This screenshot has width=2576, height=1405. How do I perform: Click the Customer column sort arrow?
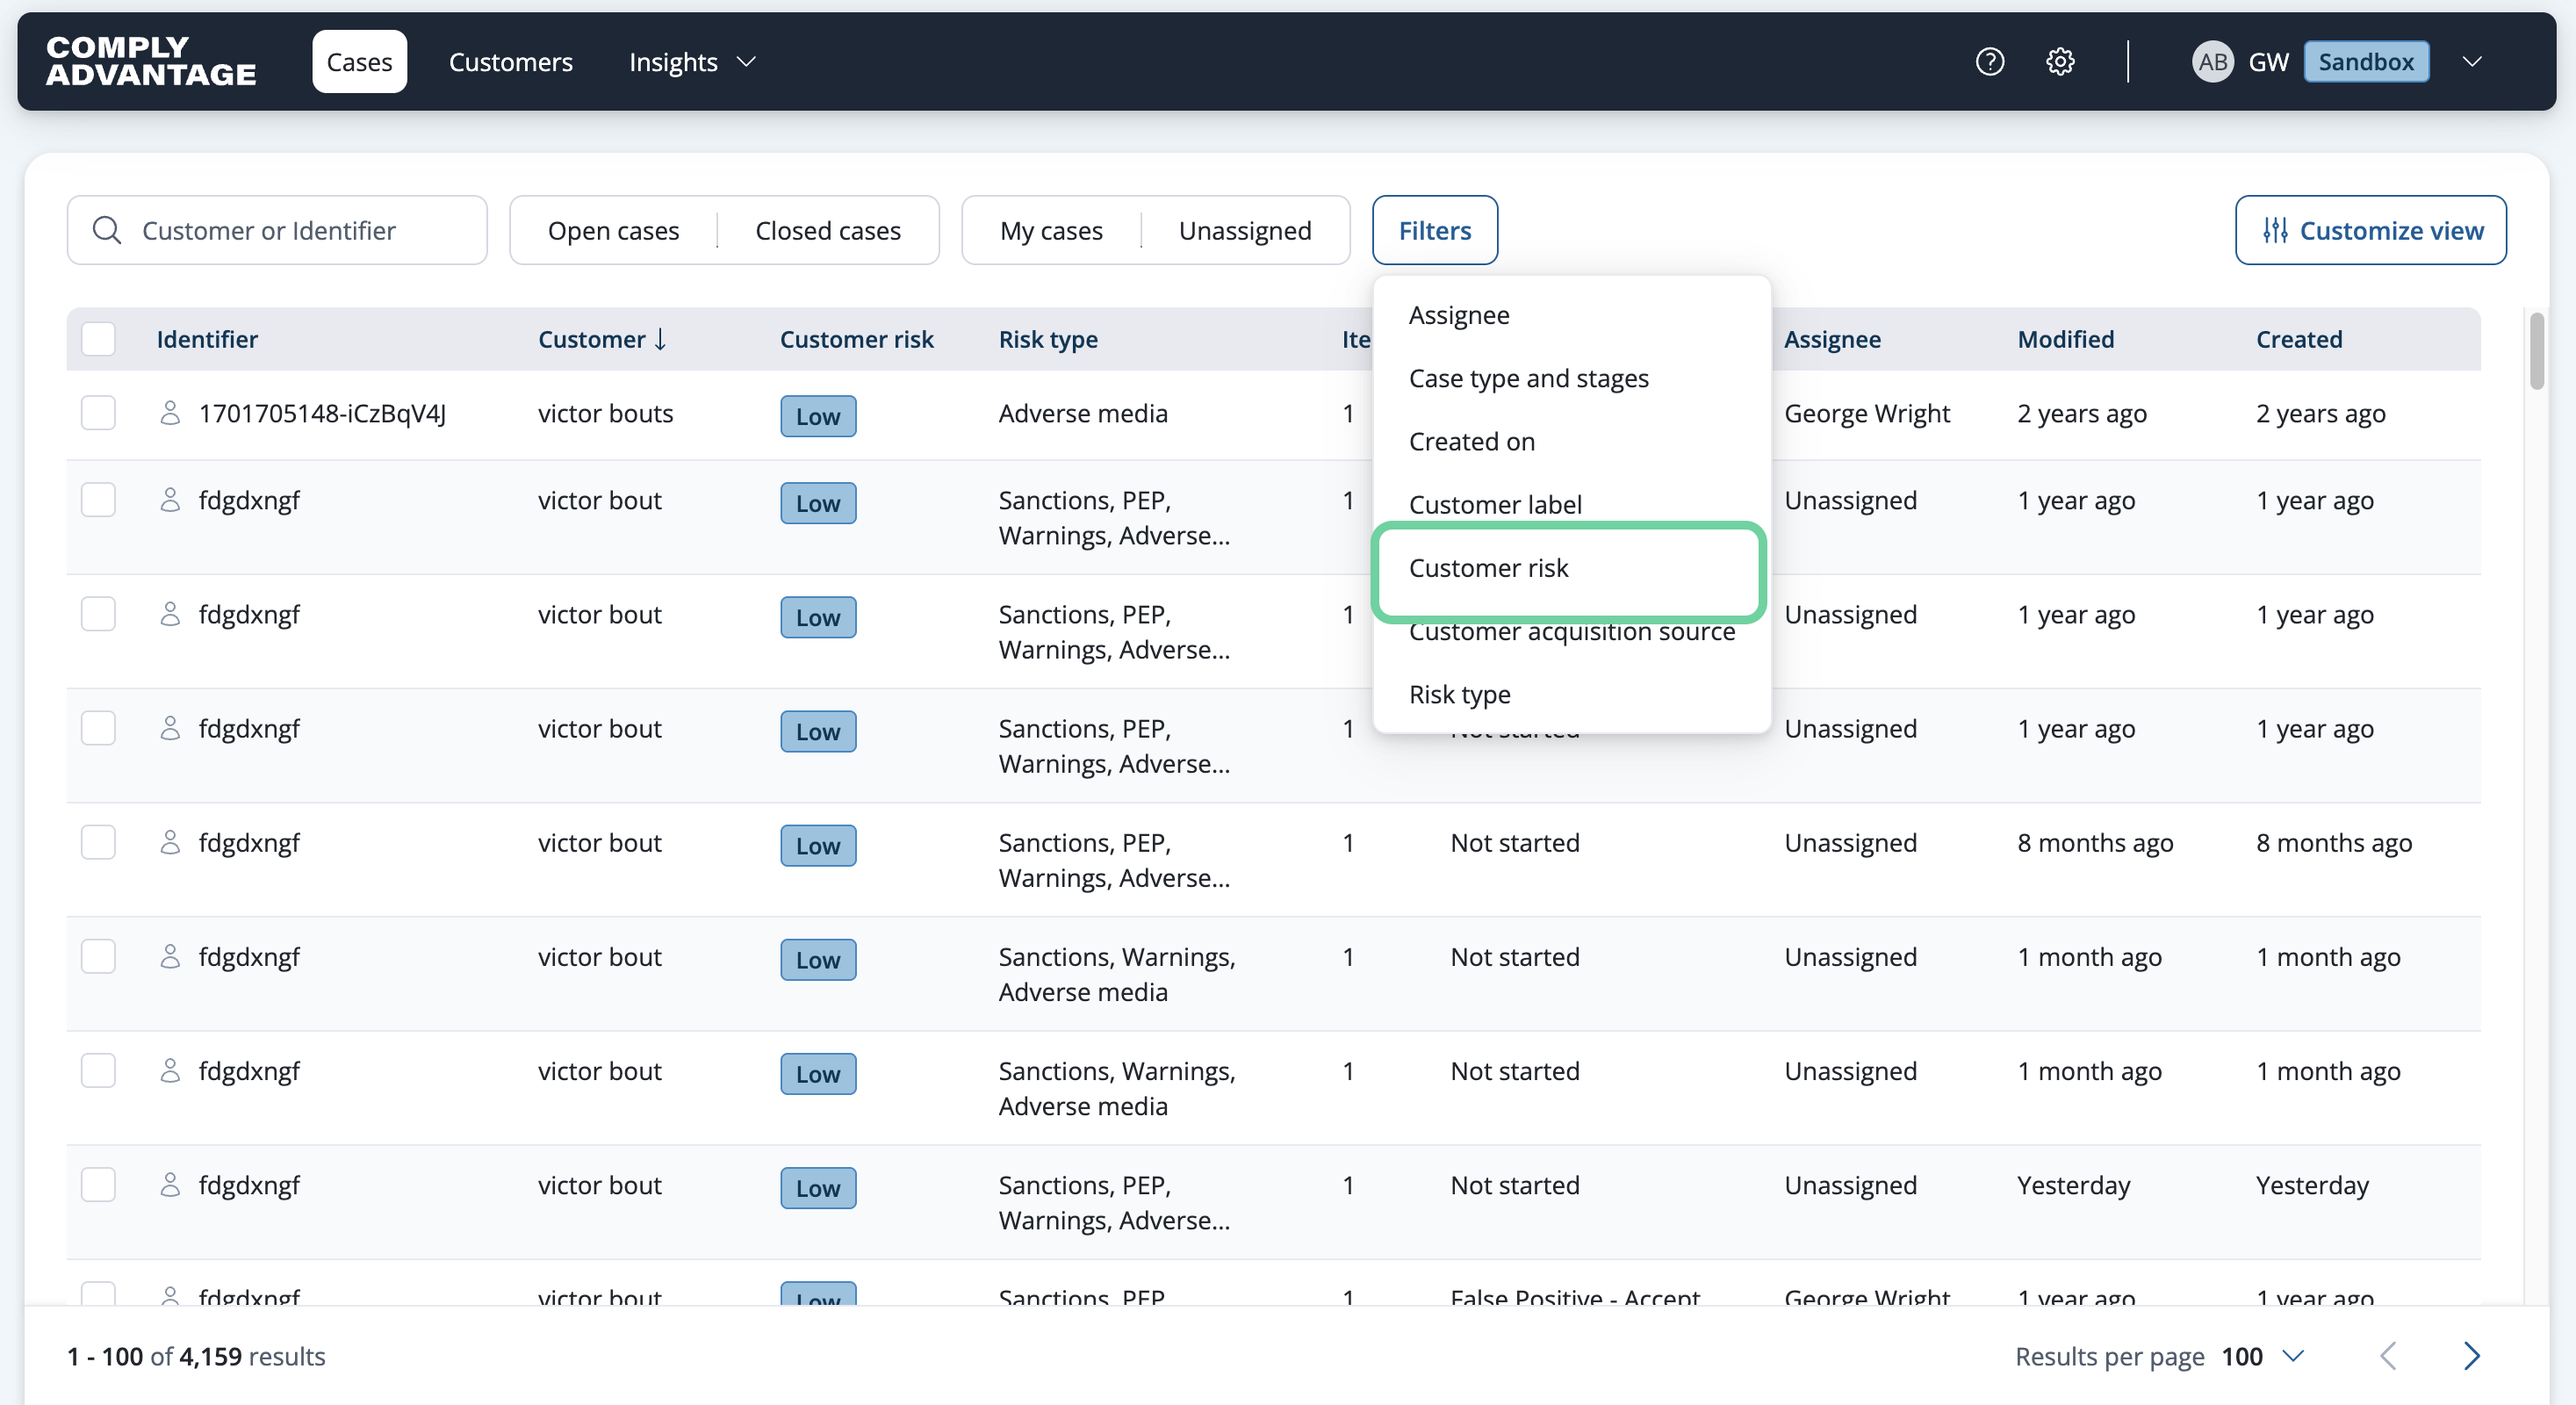click(x=661, y=339)
